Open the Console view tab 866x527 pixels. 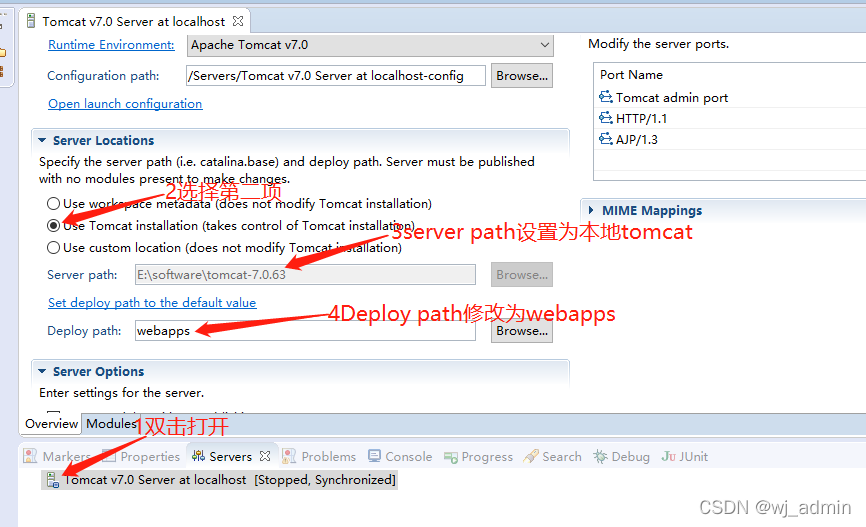tap(400, 457)
